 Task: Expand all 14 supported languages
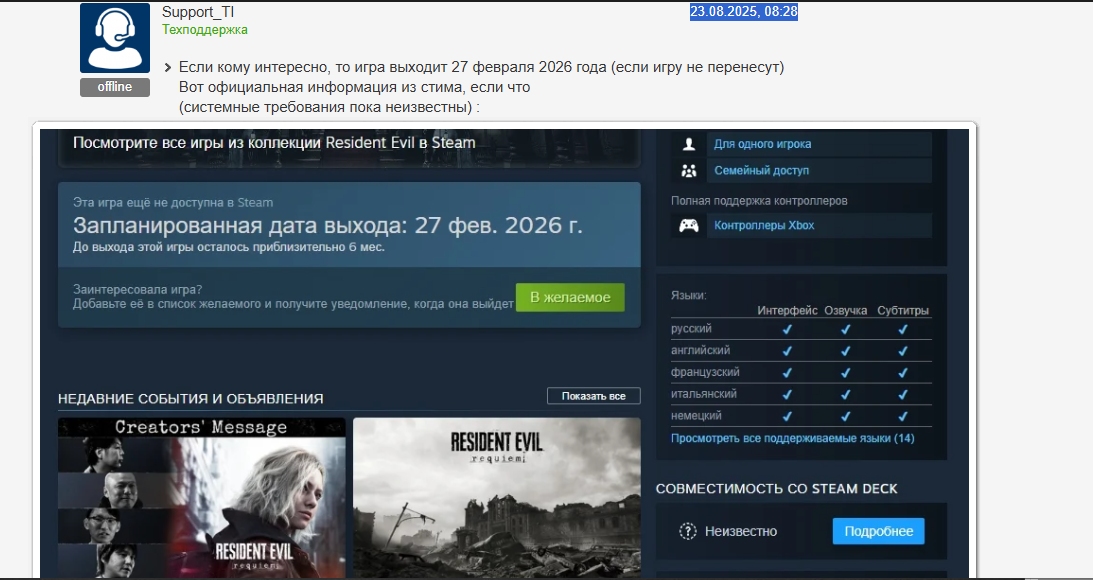point(792,438)
